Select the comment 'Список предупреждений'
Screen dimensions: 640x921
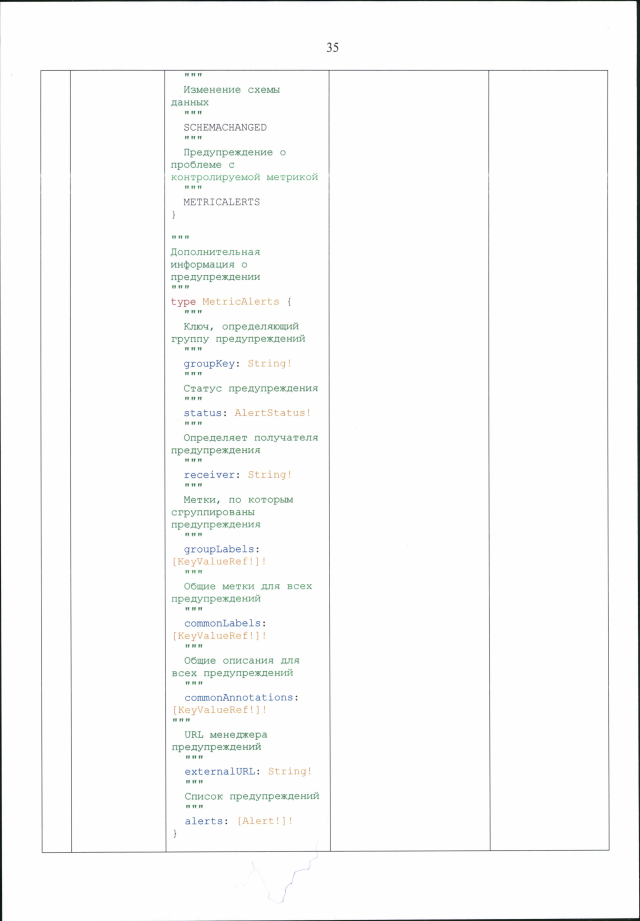pyautogui.click(x=250, y=797)
